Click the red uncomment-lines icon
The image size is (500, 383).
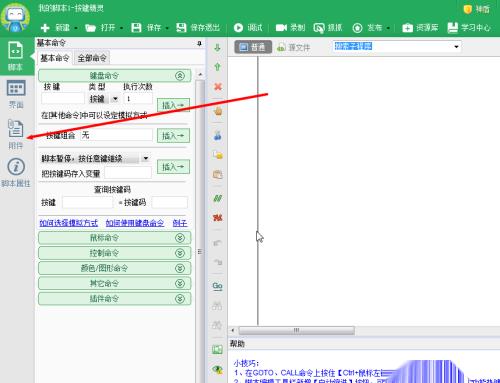(x=218, y=218)
